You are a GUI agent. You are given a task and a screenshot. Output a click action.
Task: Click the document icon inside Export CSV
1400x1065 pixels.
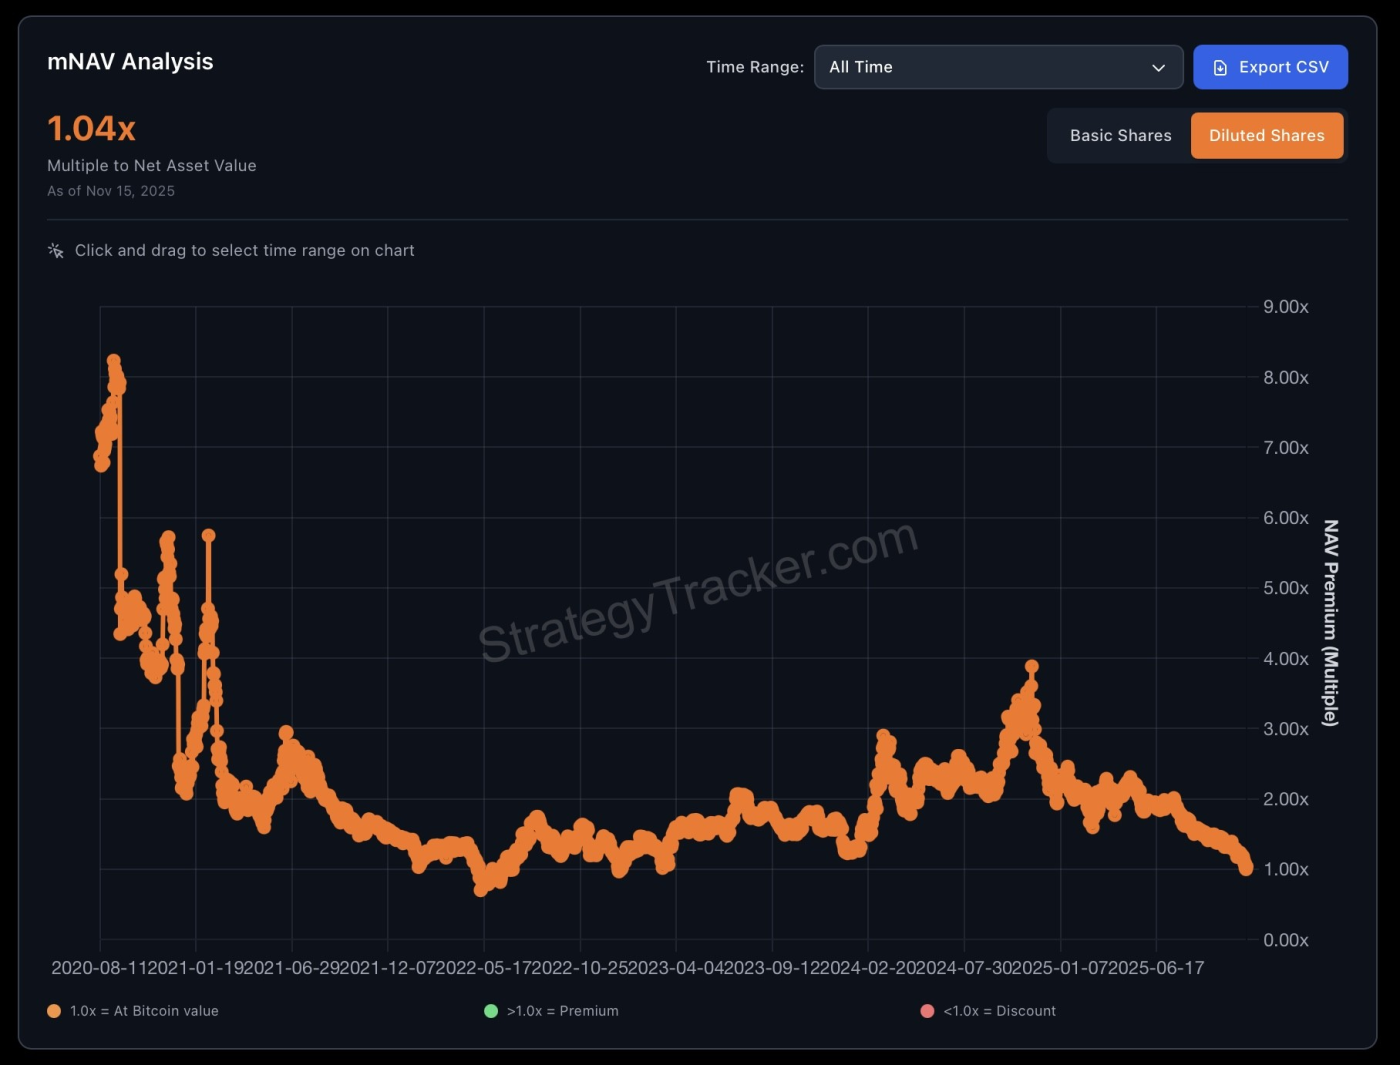pos(1219,67)
